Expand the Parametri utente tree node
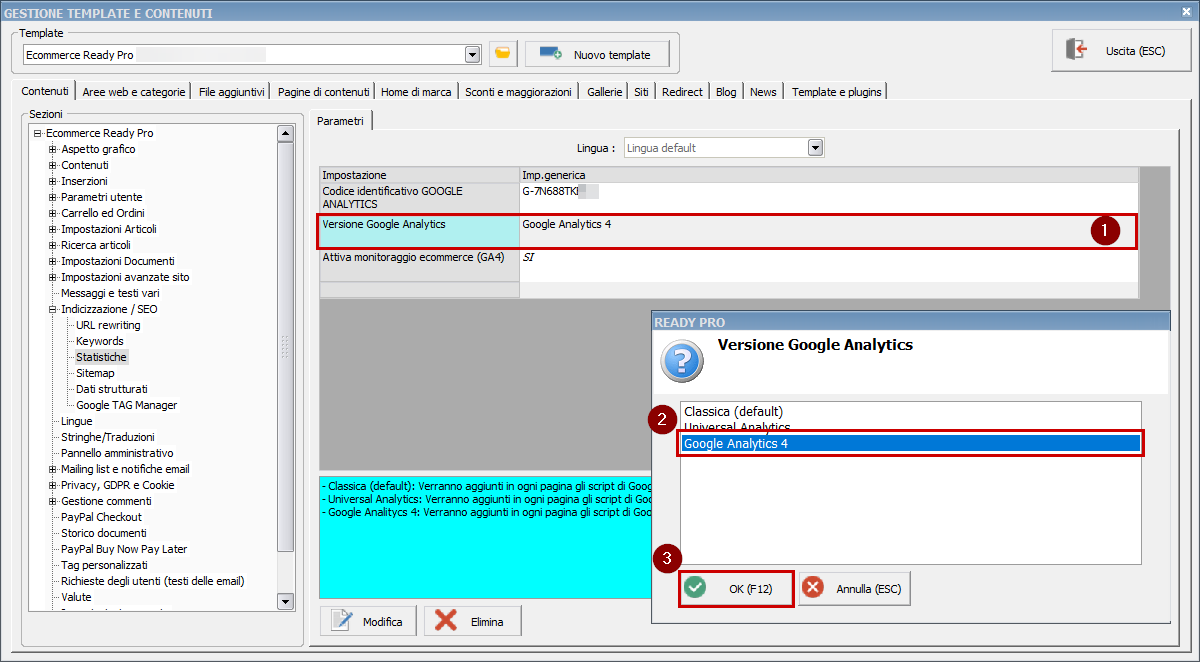1200x662 pixels. pyautogui.click(x=53, y=197)
